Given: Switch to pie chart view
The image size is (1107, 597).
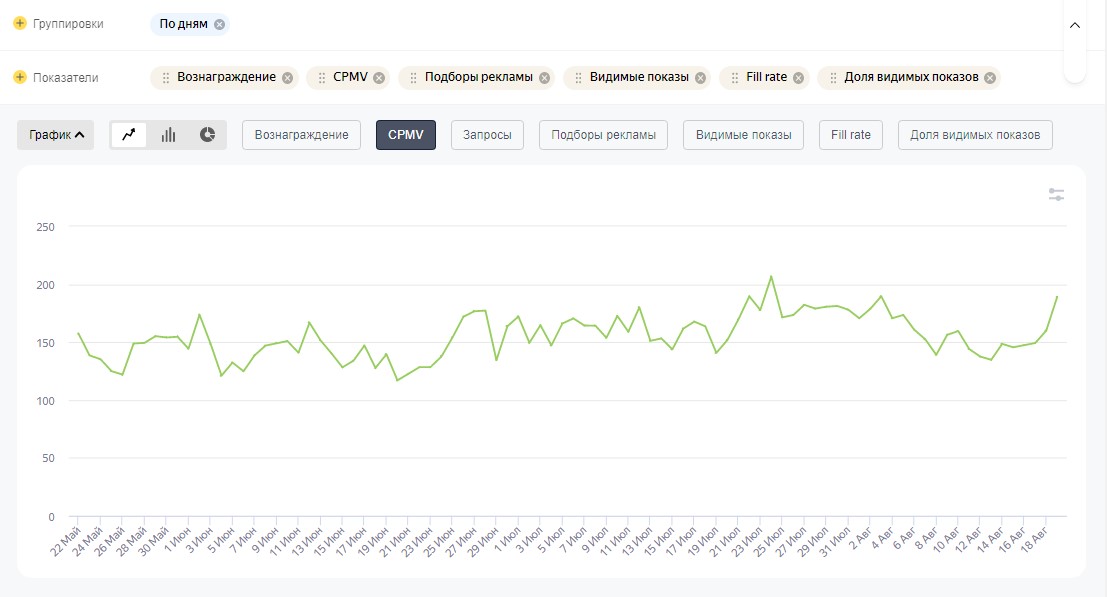Looking at the screenshot, I should tap(207, 135).
